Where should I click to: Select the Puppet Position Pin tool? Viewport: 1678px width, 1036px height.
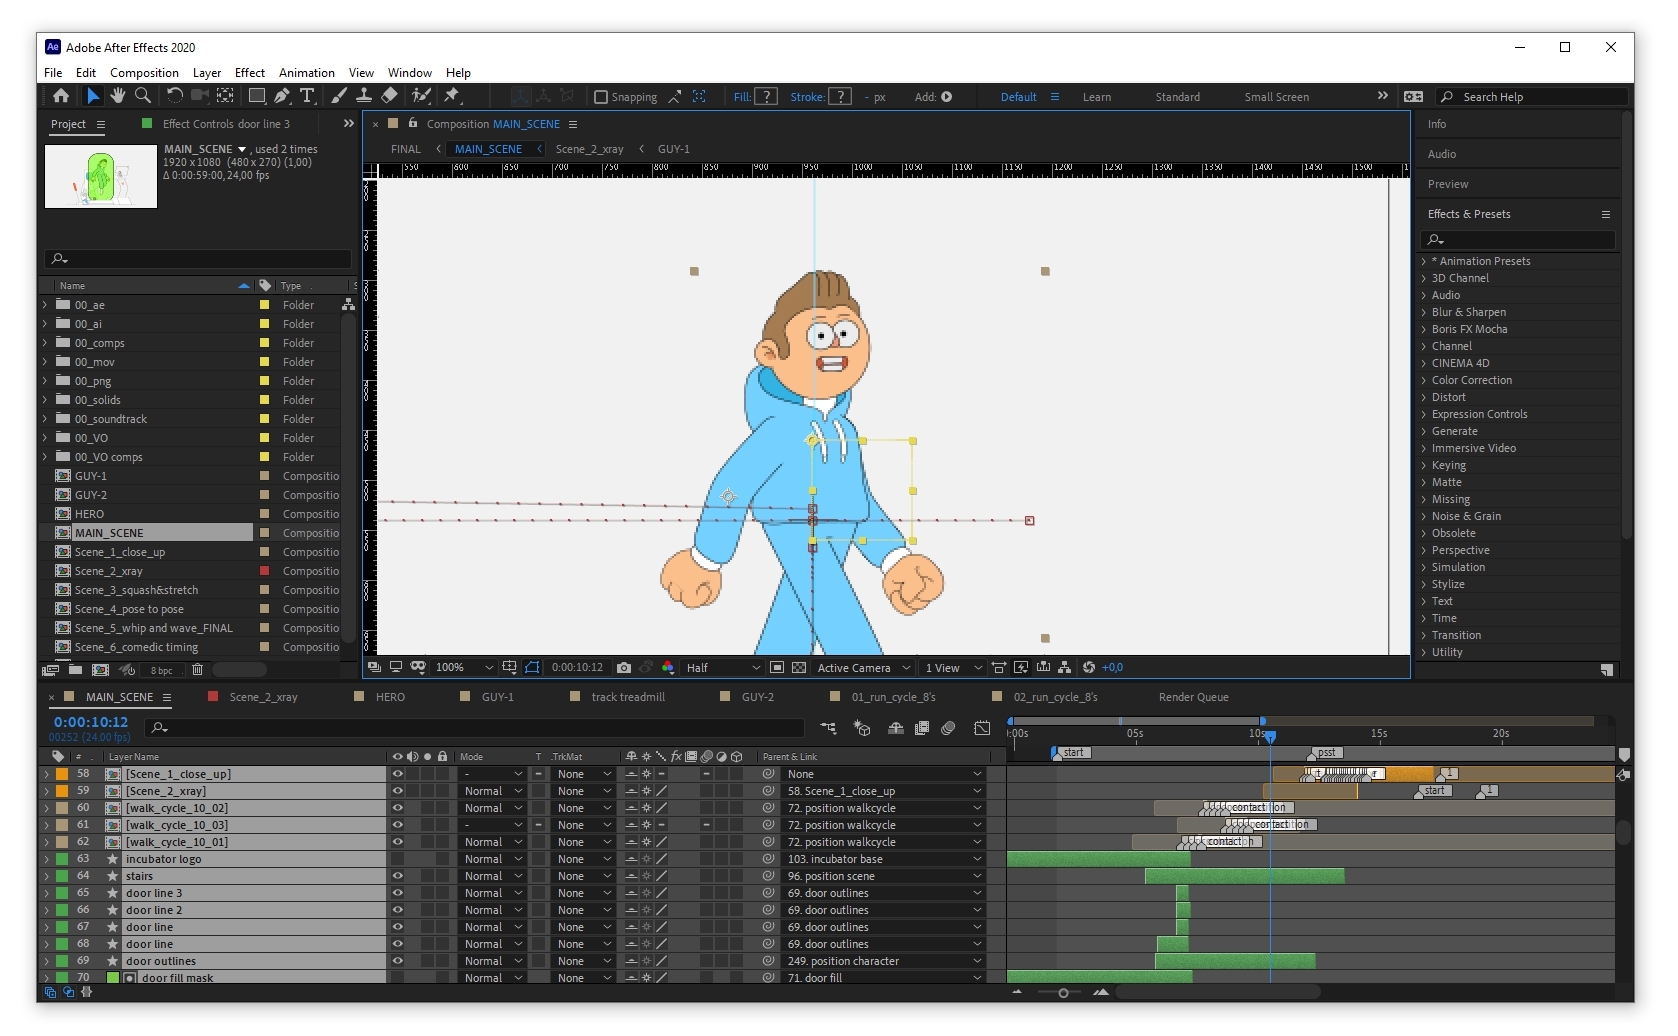[453, 96]
